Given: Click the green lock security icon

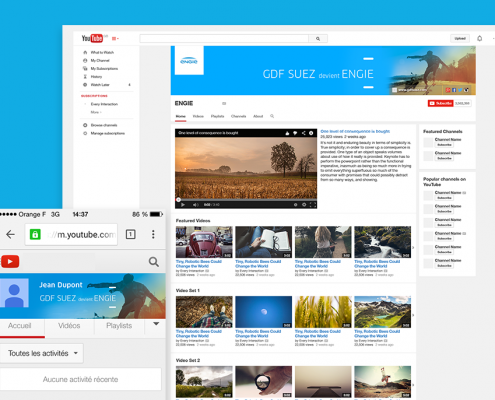Looking at the screenshot, I should tap(35, 235).
